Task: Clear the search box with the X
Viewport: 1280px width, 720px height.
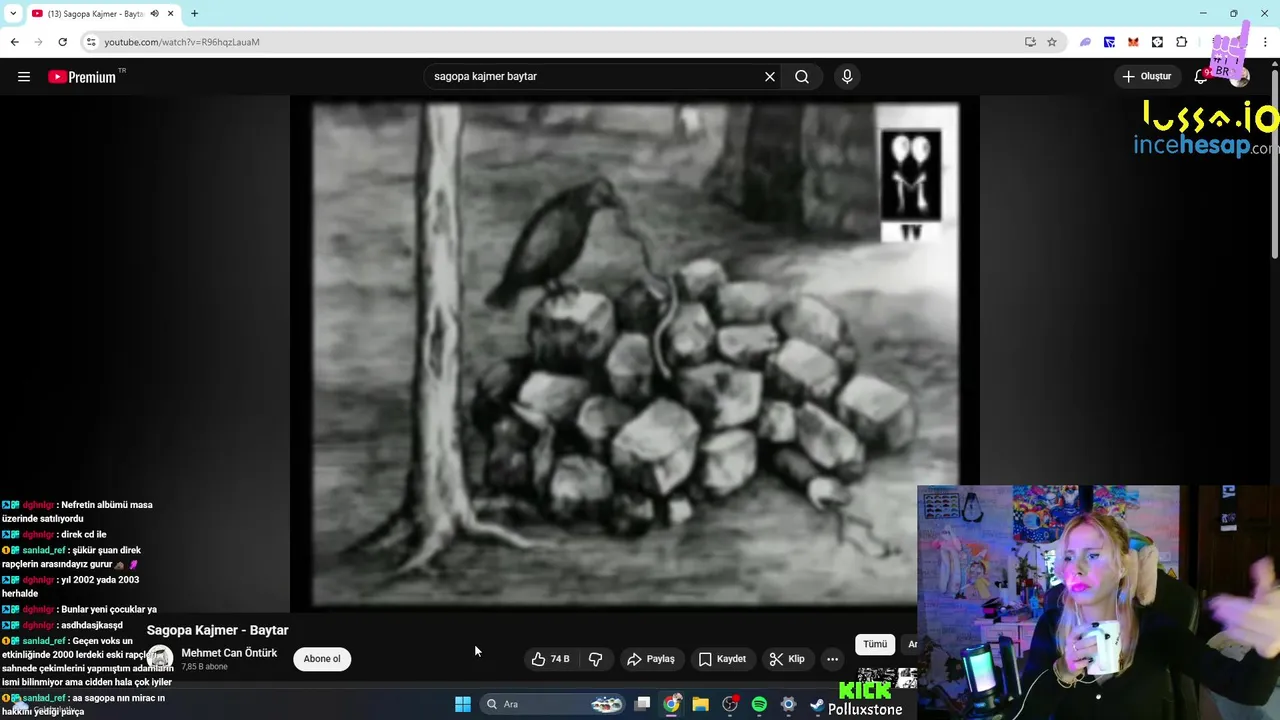Action: (x=770, y=76)
